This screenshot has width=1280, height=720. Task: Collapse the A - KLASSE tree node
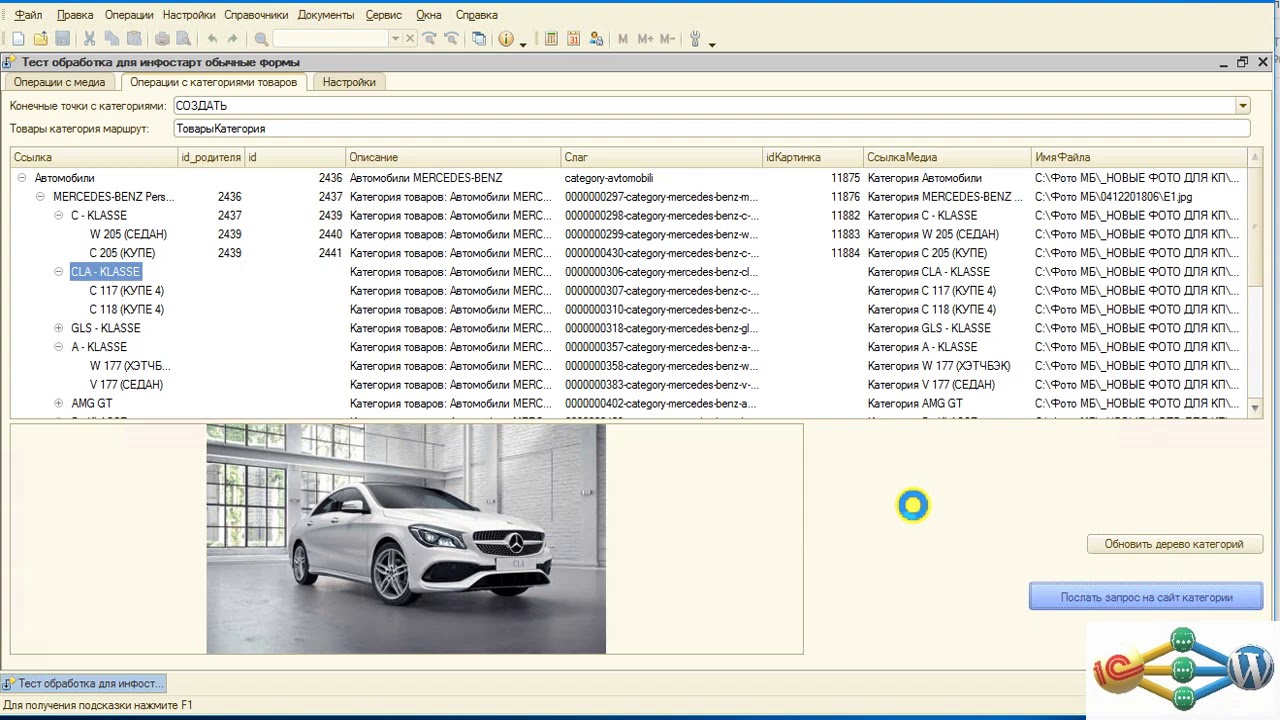point(59,347)
